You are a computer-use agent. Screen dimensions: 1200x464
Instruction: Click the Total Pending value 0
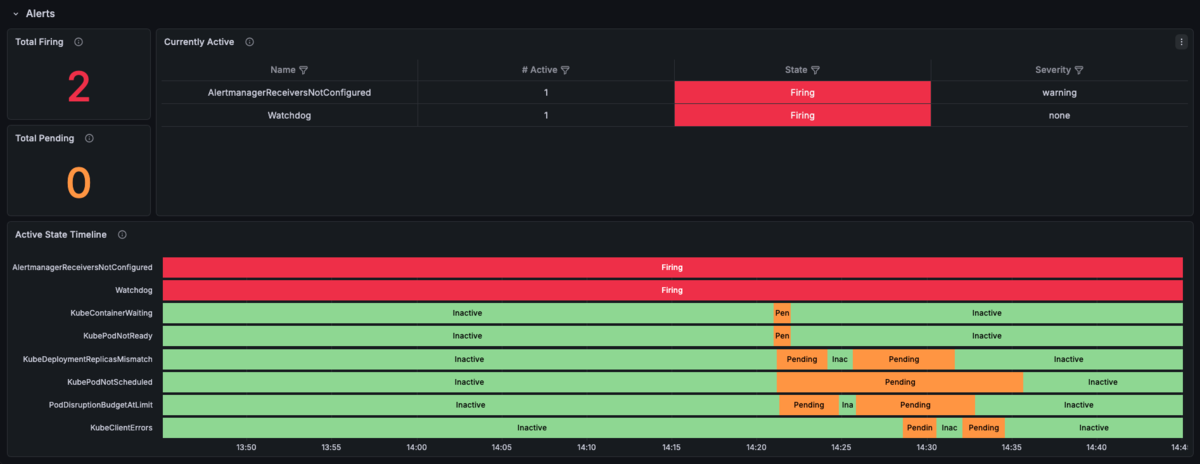pyautogui.click(x=79, y=182)
